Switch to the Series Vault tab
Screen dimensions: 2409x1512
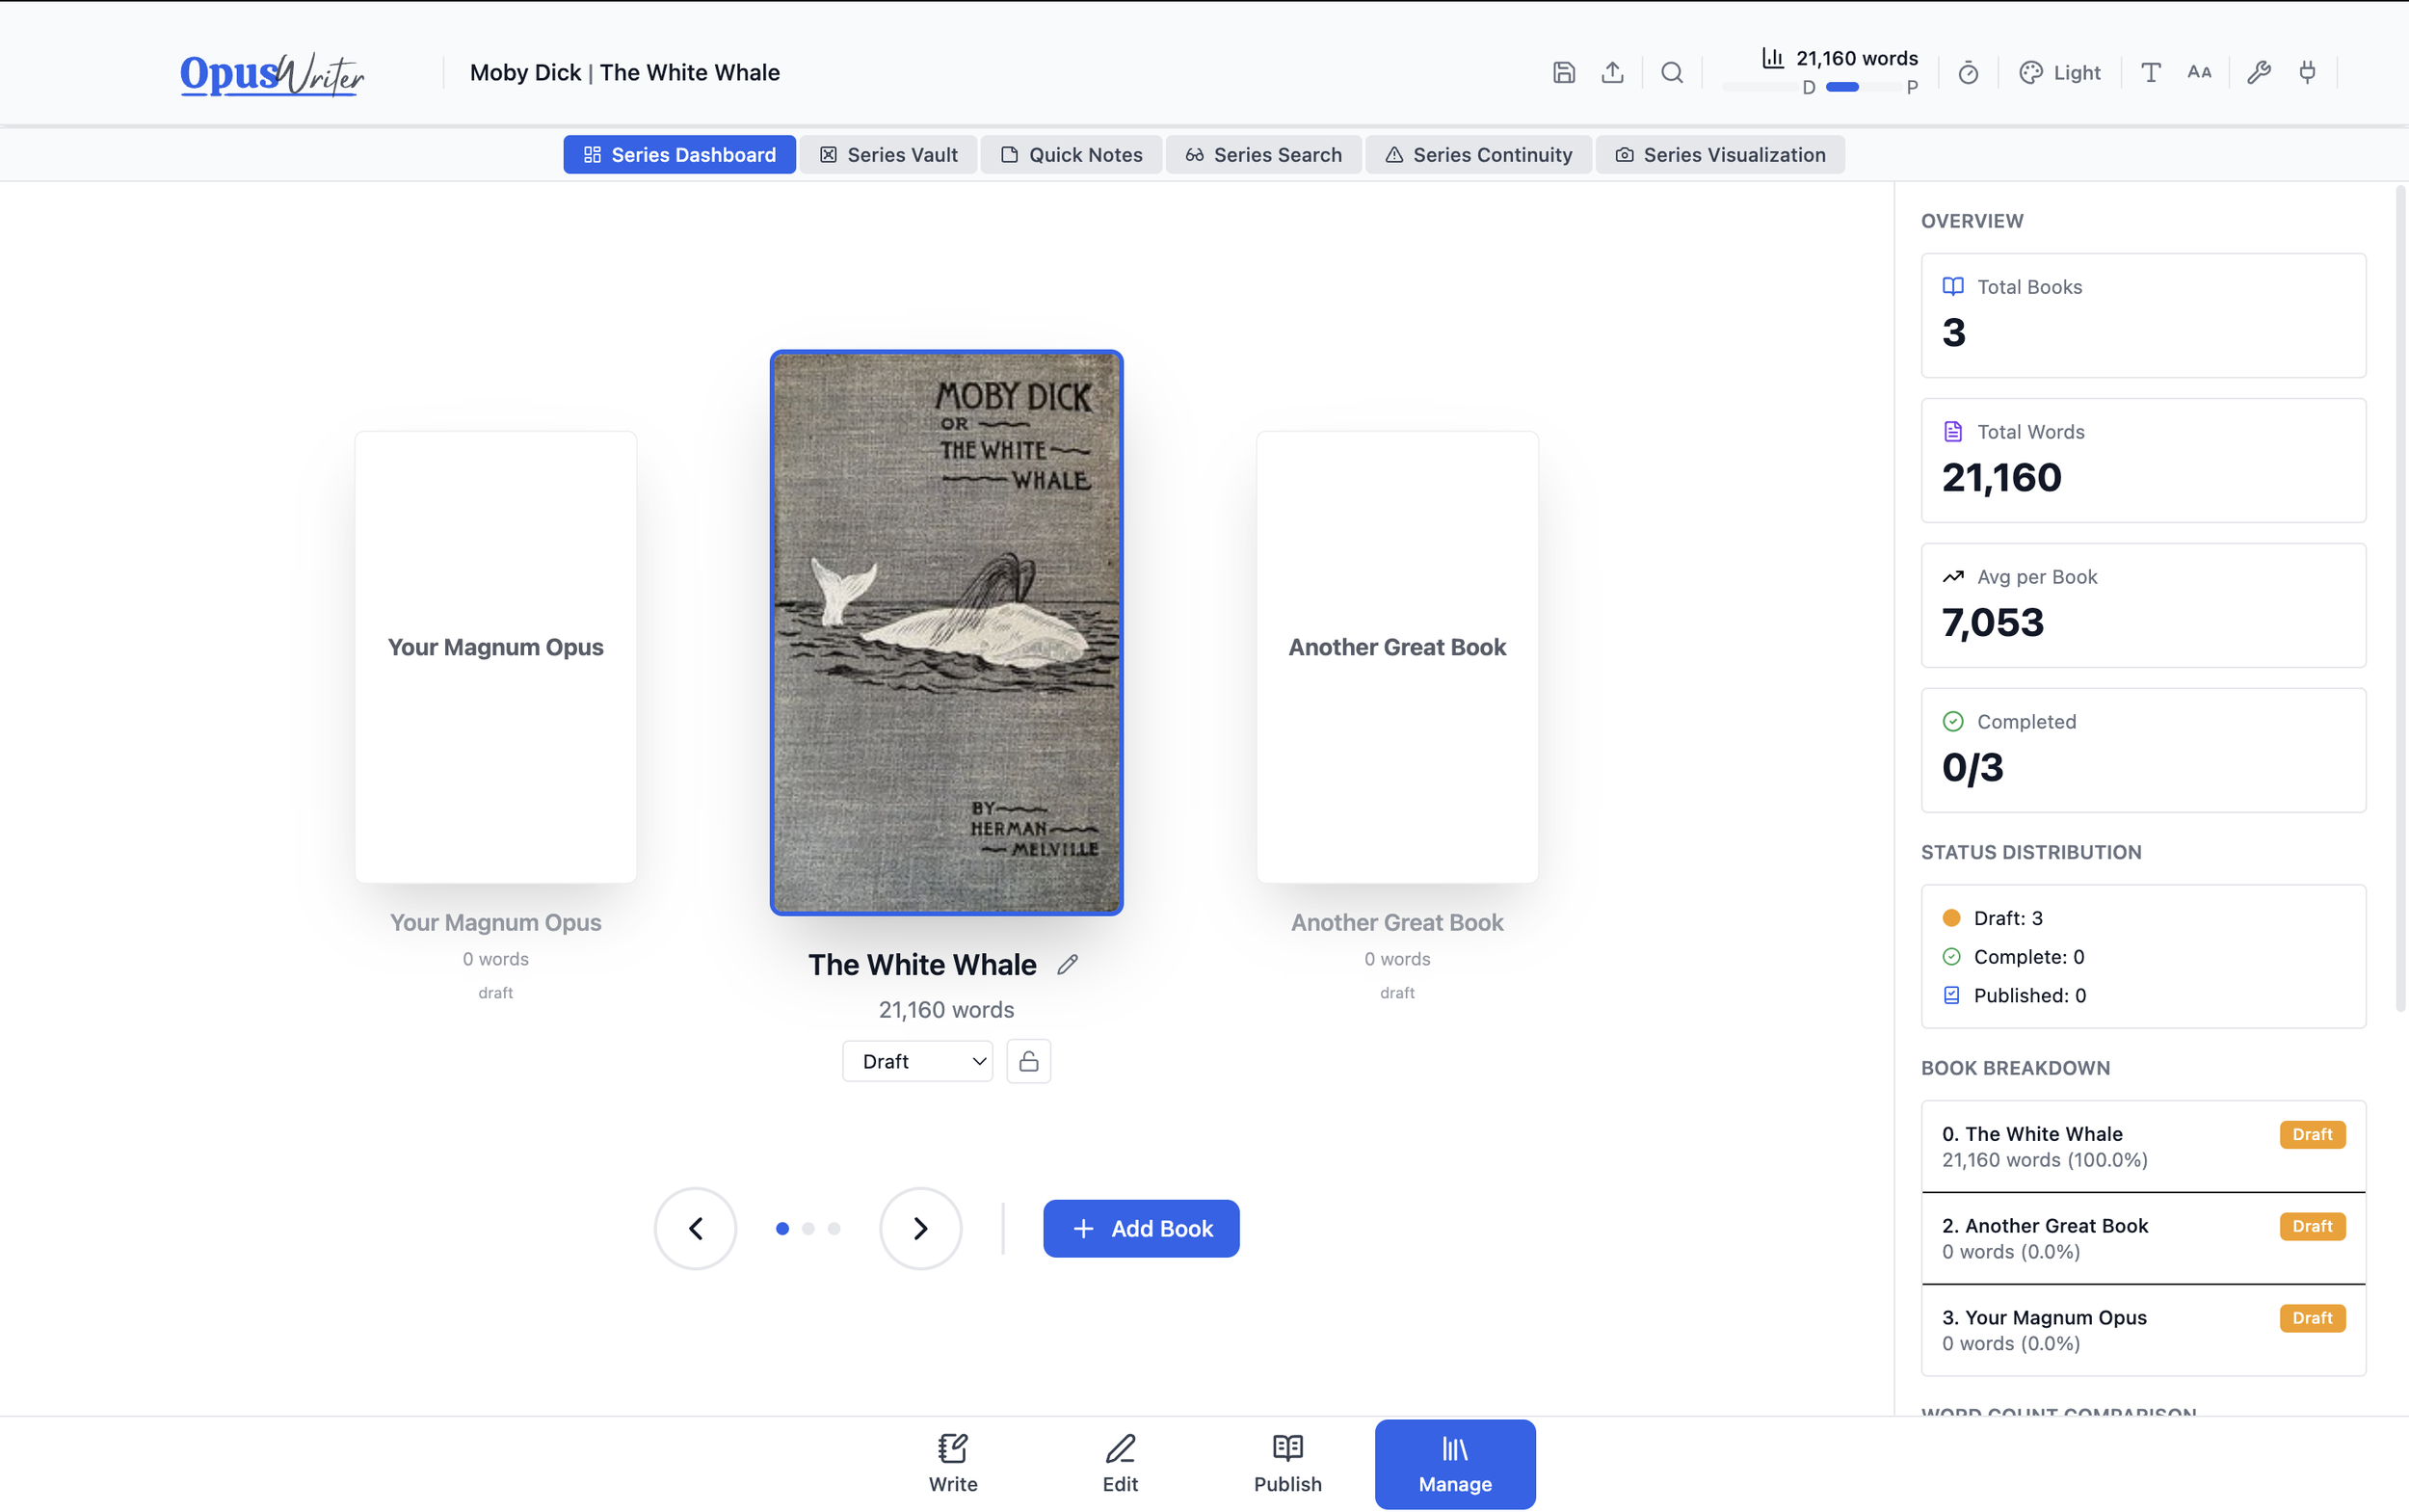tap(887, 154)
